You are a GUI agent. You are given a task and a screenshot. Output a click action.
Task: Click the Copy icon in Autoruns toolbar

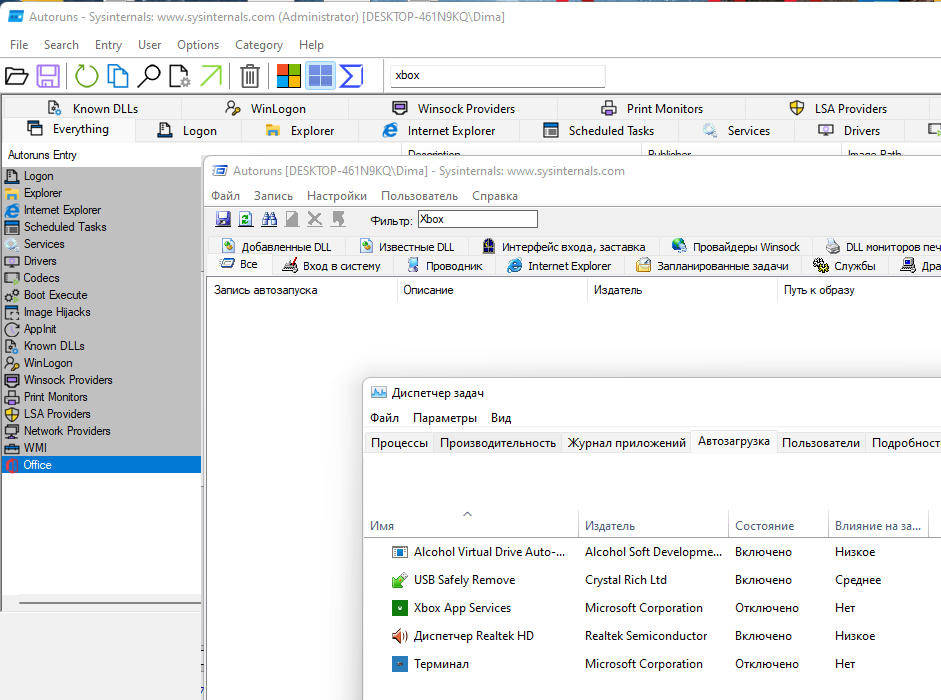click(x=118, y=76)
